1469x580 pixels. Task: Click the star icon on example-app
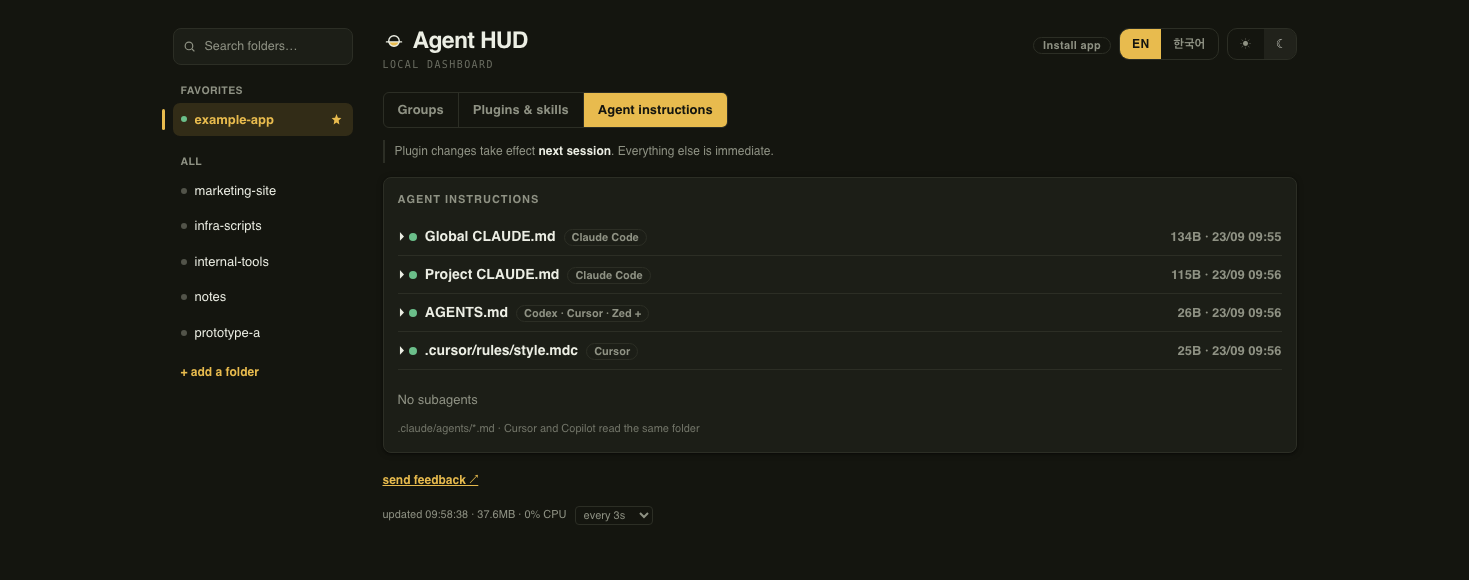tap(337, 120)
